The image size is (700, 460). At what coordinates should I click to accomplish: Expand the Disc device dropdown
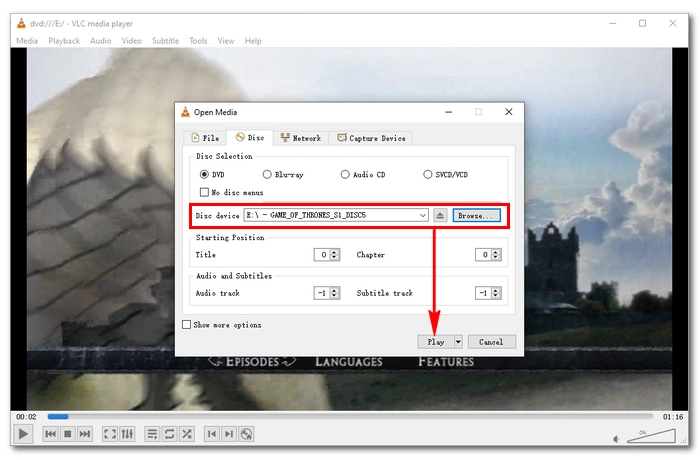(x=422, y=215)
